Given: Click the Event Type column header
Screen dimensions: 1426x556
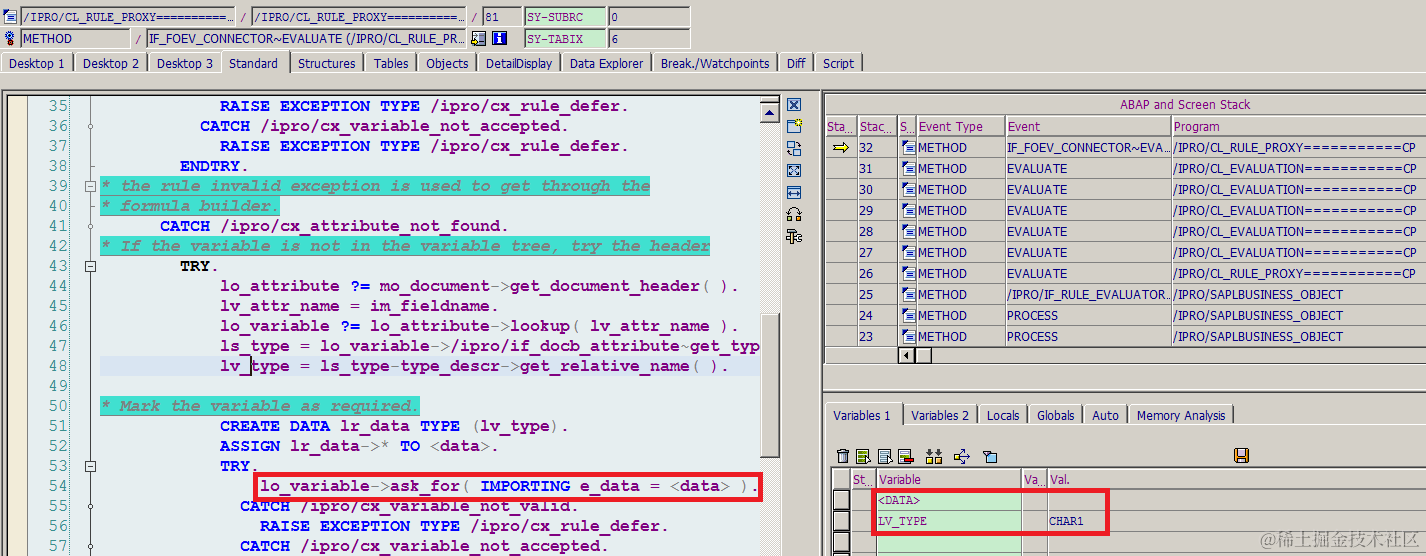Looking at the screenshot, I should [960, 127].
